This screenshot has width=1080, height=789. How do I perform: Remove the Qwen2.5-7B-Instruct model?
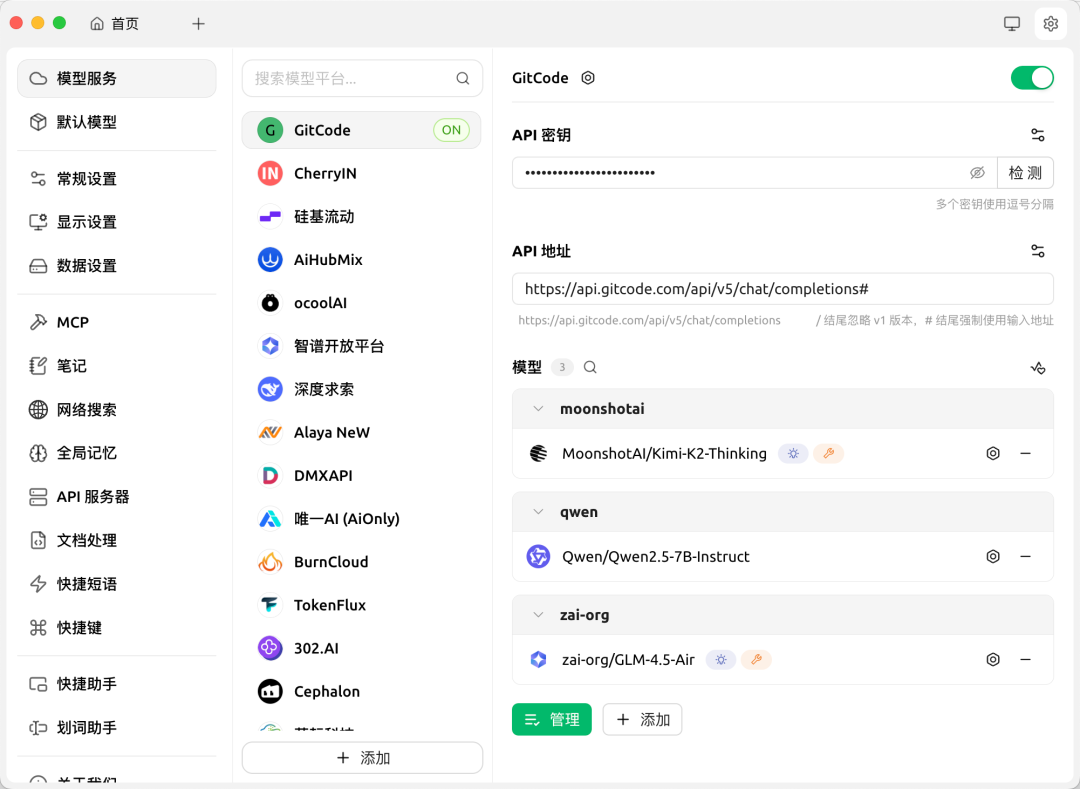point(1025,556)
